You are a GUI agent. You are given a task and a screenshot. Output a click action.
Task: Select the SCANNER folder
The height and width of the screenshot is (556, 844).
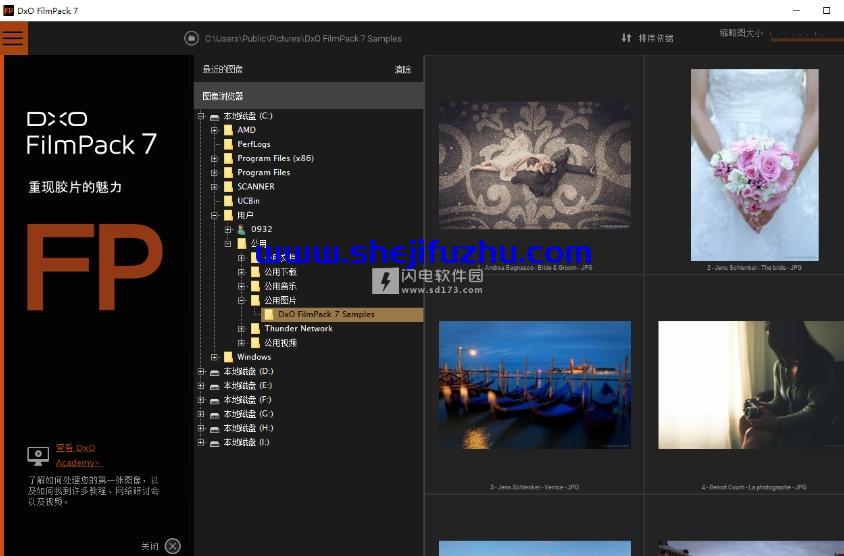(256, 187)
